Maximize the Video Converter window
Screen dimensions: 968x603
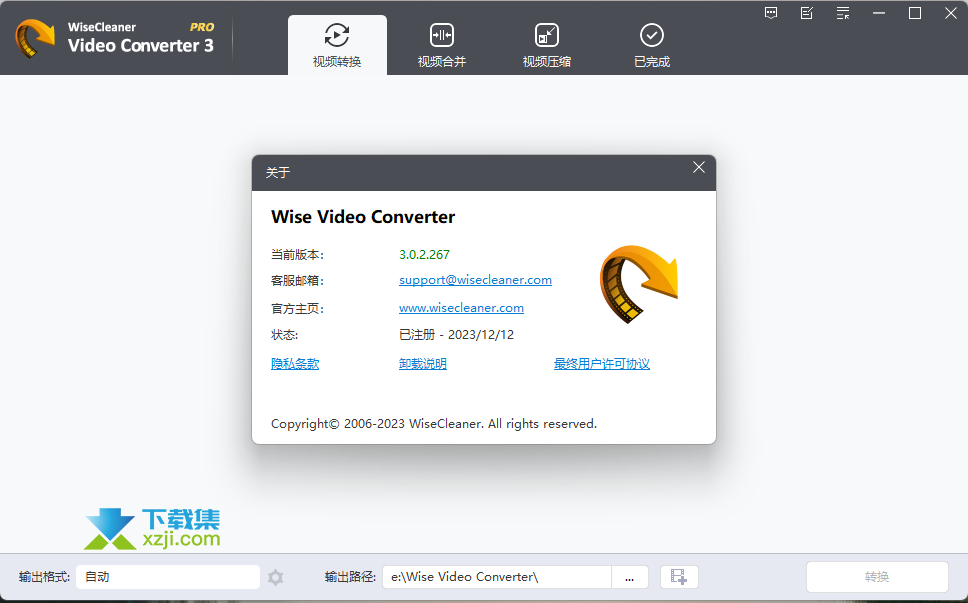[915, 13]
